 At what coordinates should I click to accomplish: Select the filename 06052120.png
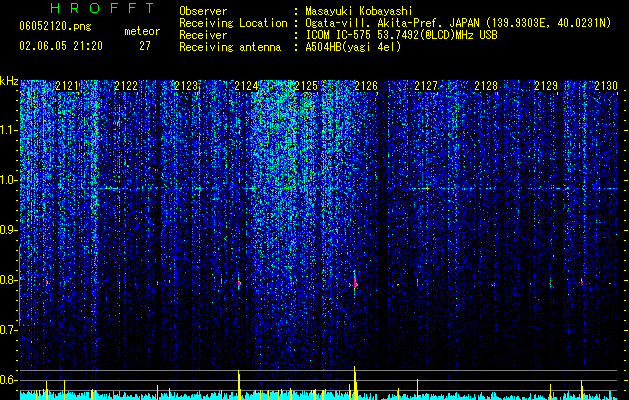click(x=55, y=27)
